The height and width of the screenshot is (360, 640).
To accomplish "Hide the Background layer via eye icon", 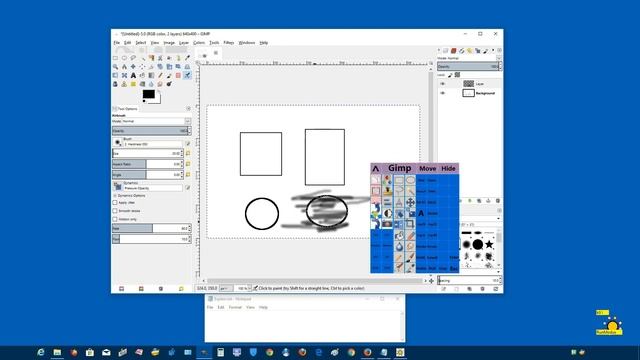I will point(442,93).
